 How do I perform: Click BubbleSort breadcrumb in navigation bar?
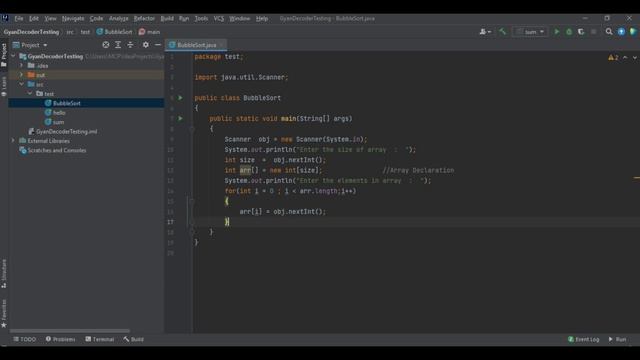point(114,32)
